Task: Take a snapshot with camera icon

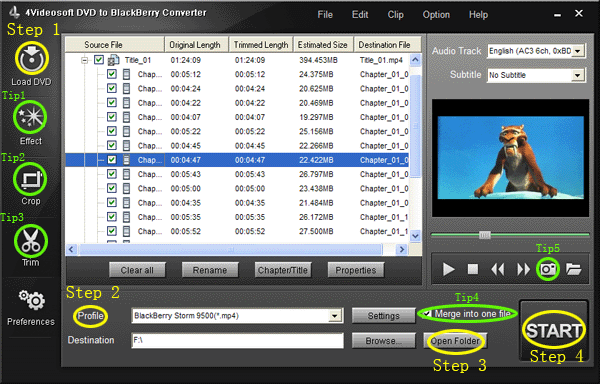Action: pyautogui.click(x=548, y=269)
